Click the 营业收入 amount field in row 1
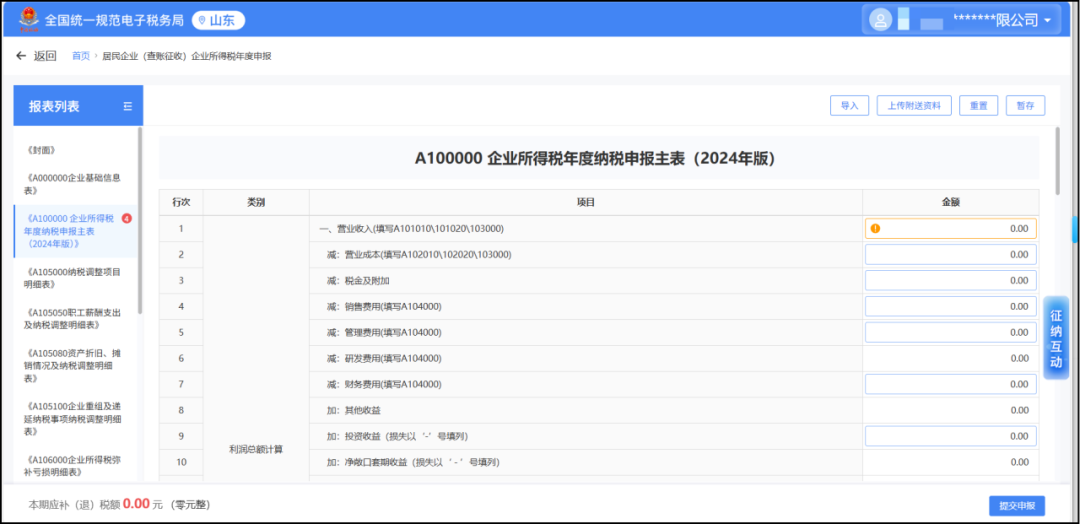This screenshot has height=524, width=1080. 951,229
